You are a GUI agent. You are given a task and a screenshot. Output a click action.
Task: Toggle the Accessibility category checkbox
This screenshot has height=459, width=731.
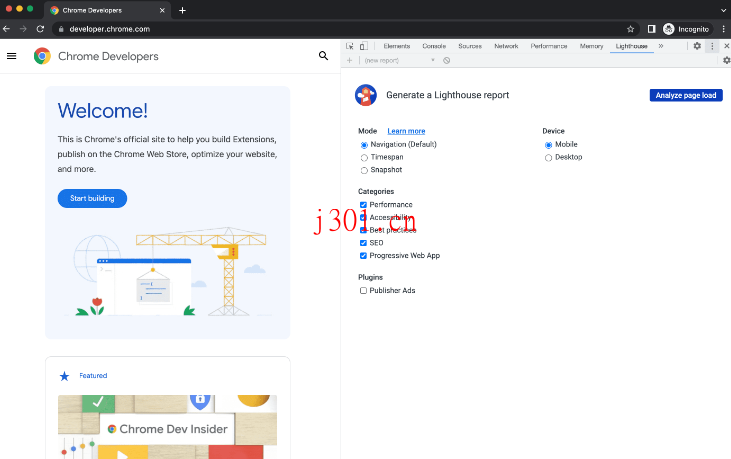(363, 217)
